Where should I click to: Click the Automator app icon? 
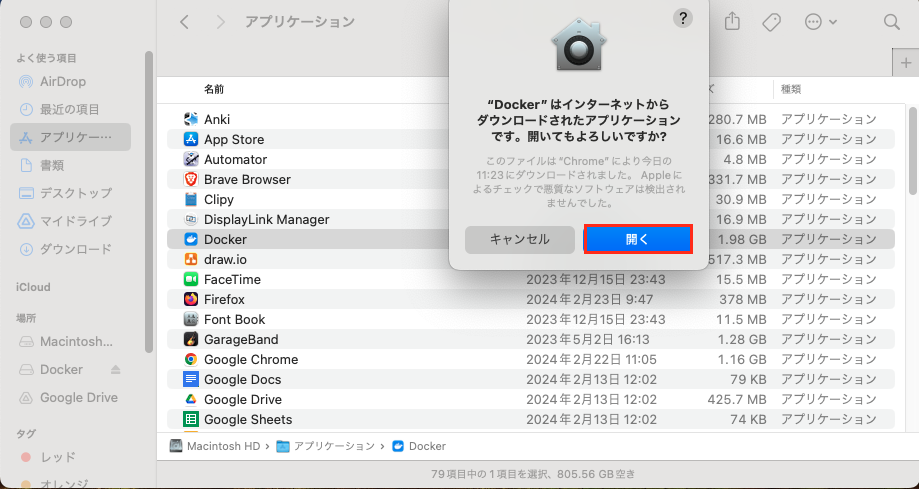click(x=191, y=159)
